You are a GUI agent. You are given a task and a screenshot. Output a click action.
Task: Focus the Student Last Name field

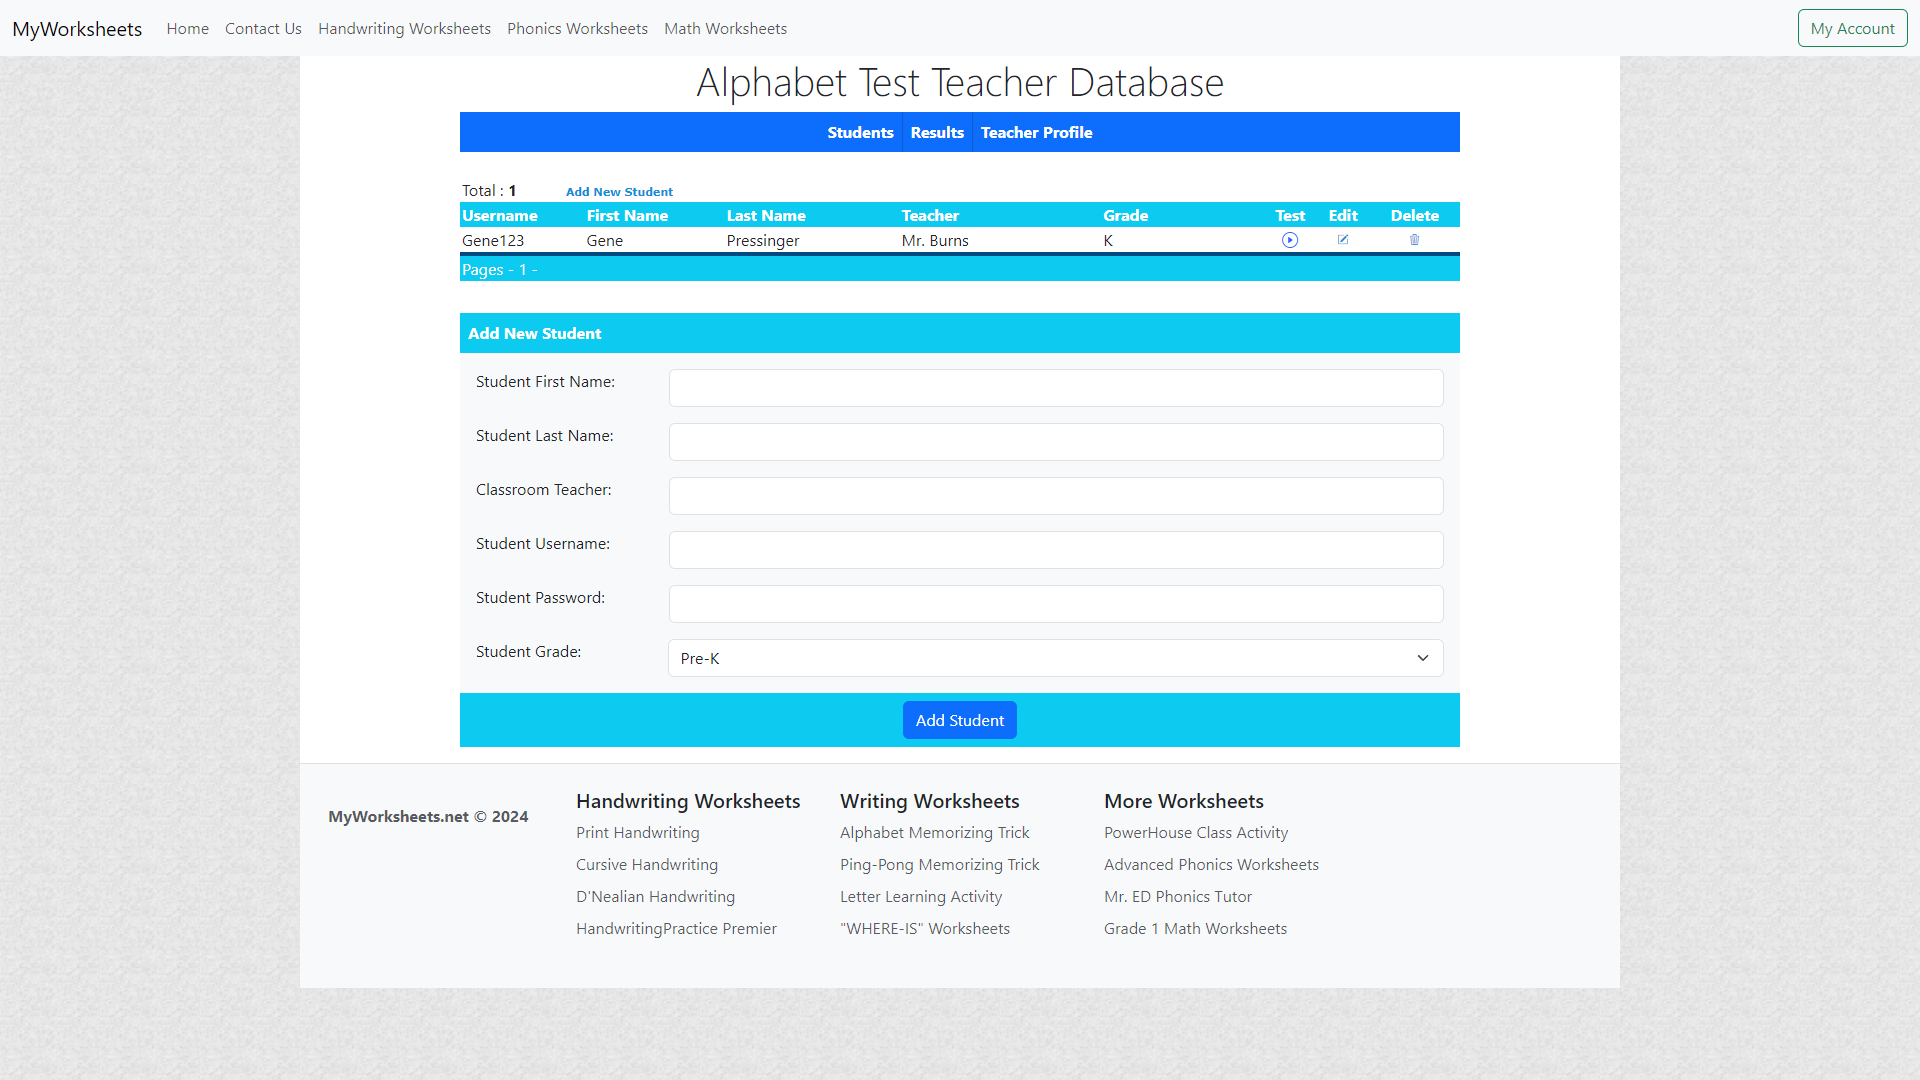click(1056, 442)
